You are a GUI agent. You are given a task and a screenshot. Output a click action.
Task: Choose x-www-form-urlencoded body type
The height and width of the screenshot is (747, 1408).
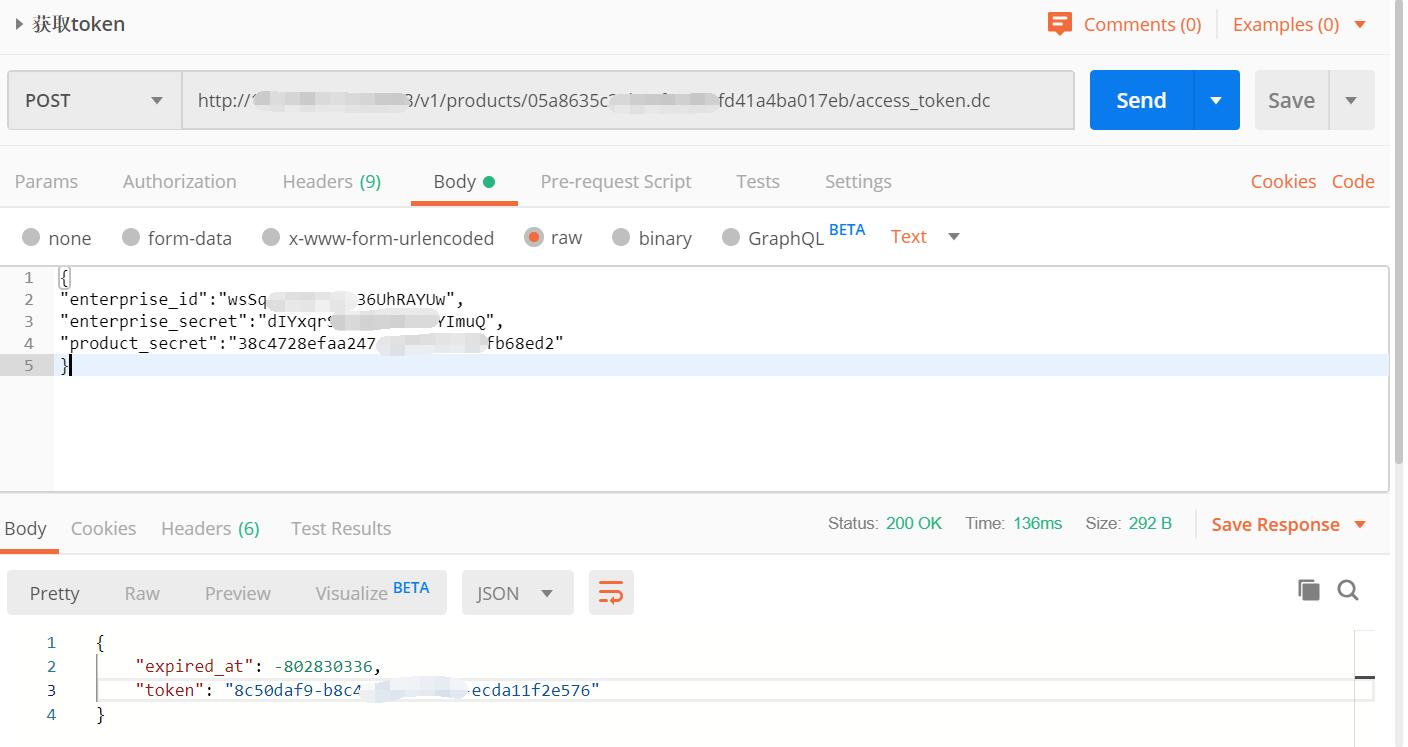271,237
